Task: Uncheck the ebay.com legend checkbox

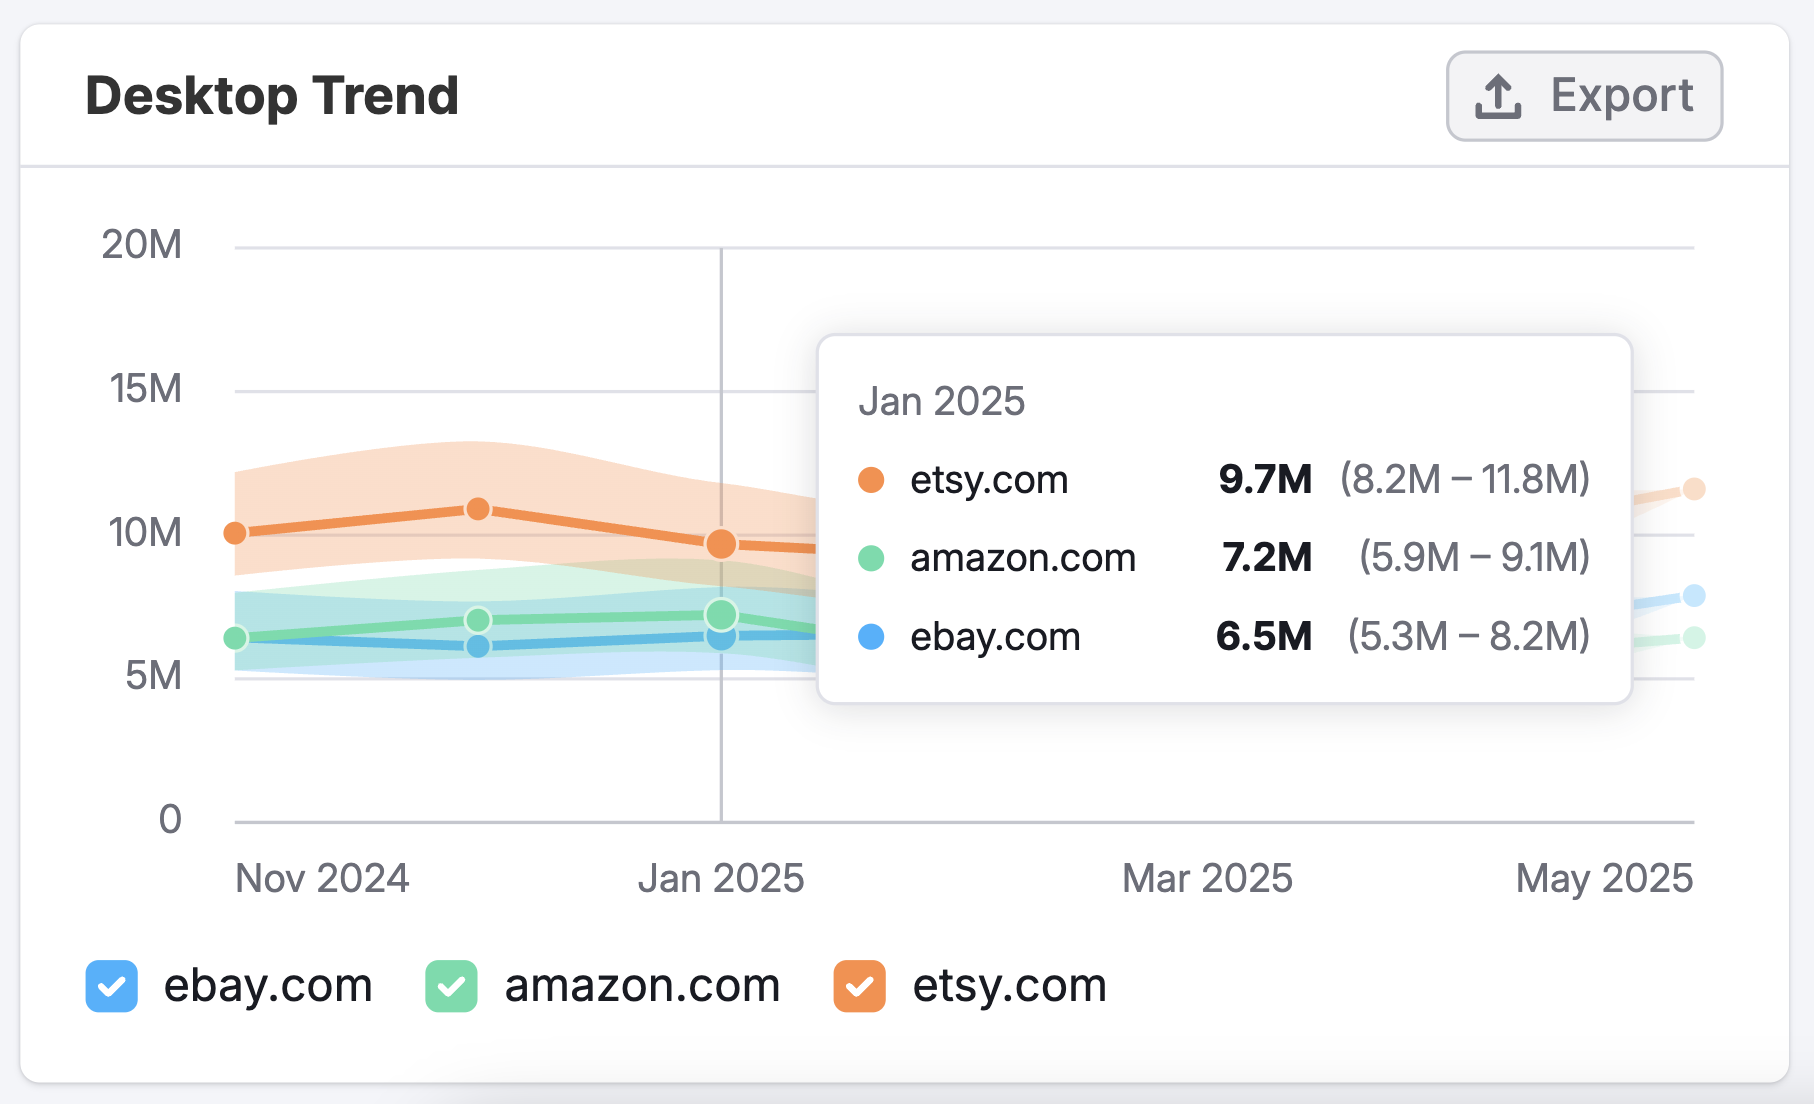Action: [x=111, y=986]
